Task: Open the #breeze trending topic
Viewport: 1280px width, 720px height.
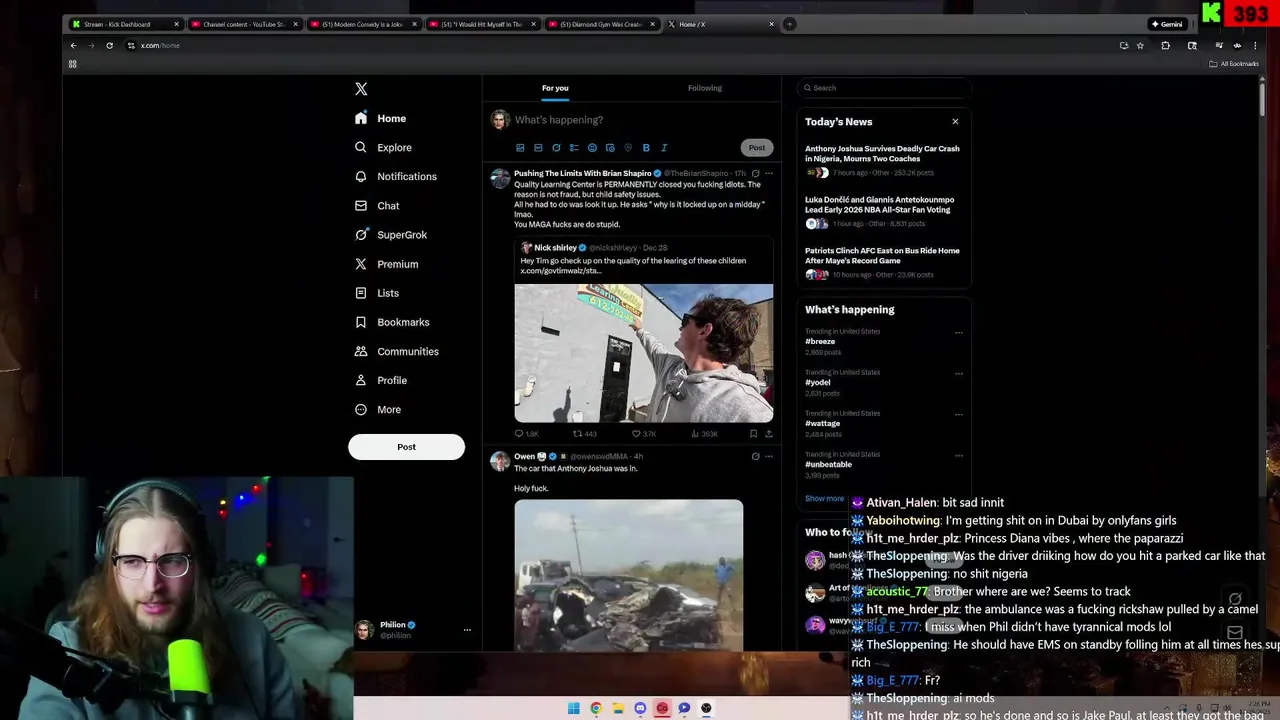Action: [820, 342]
